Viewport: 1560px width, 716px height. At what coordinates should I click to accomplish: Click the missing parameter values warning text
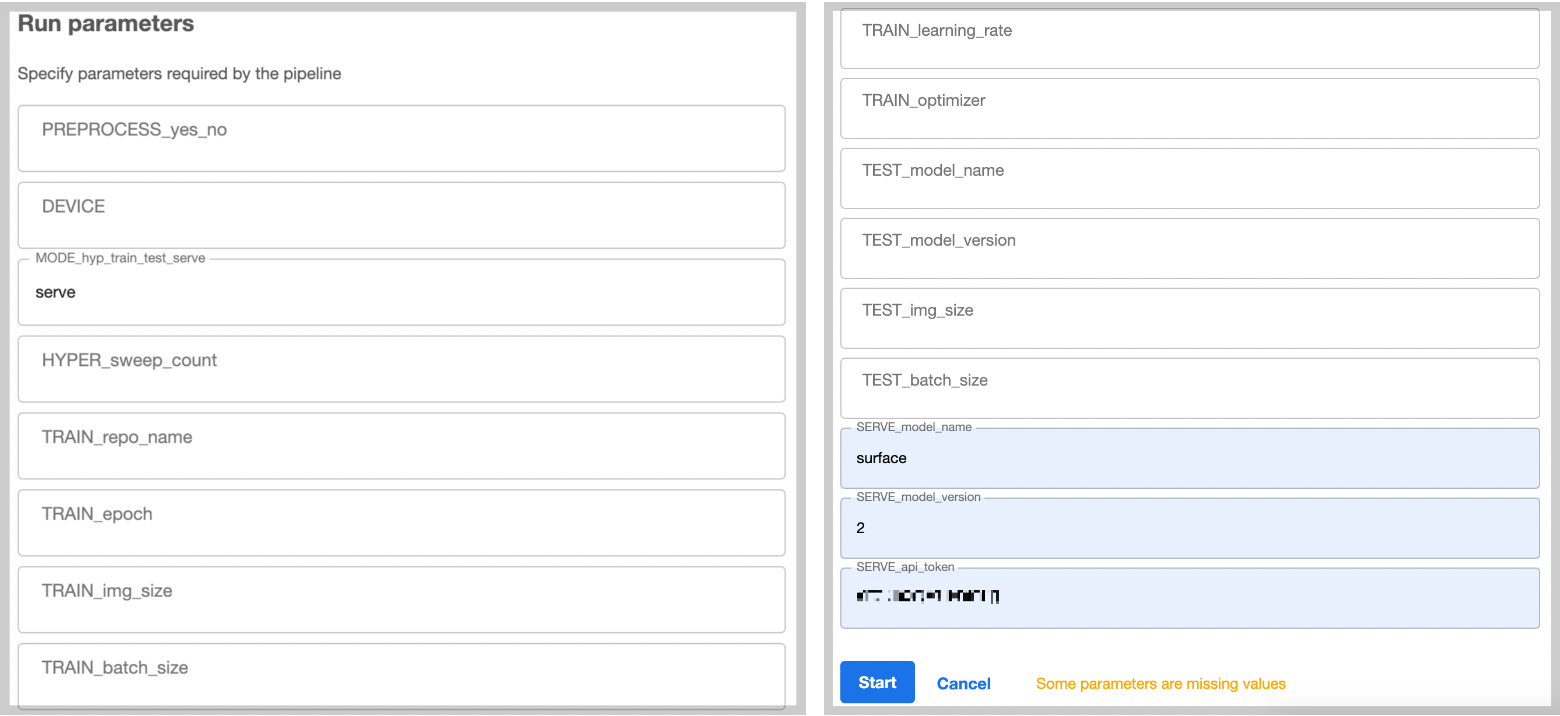[1160, 683]
